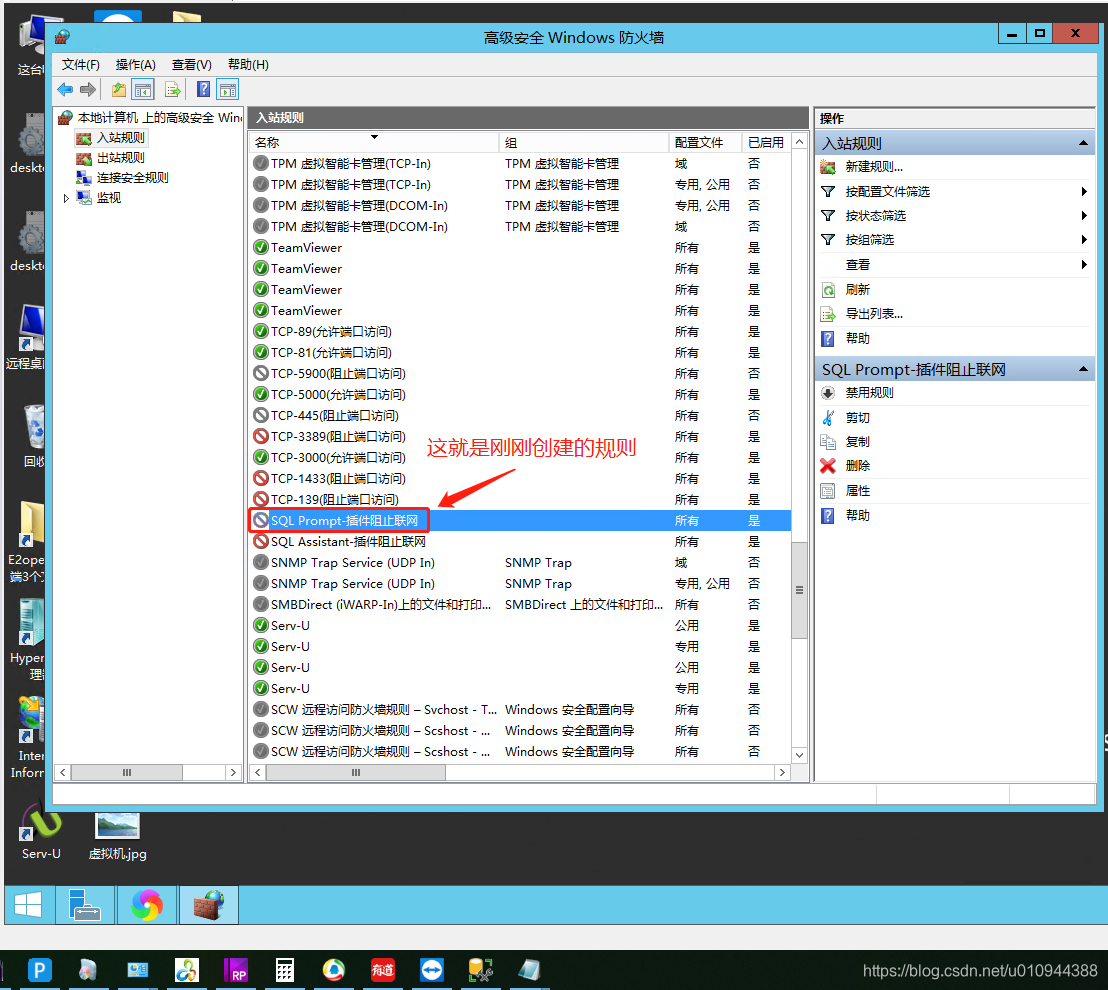Image resolution: width=1108 pixels, height=990 pixels.
Task: Expand 按组筛选 submenu arrow
Action: (1084, 240)
